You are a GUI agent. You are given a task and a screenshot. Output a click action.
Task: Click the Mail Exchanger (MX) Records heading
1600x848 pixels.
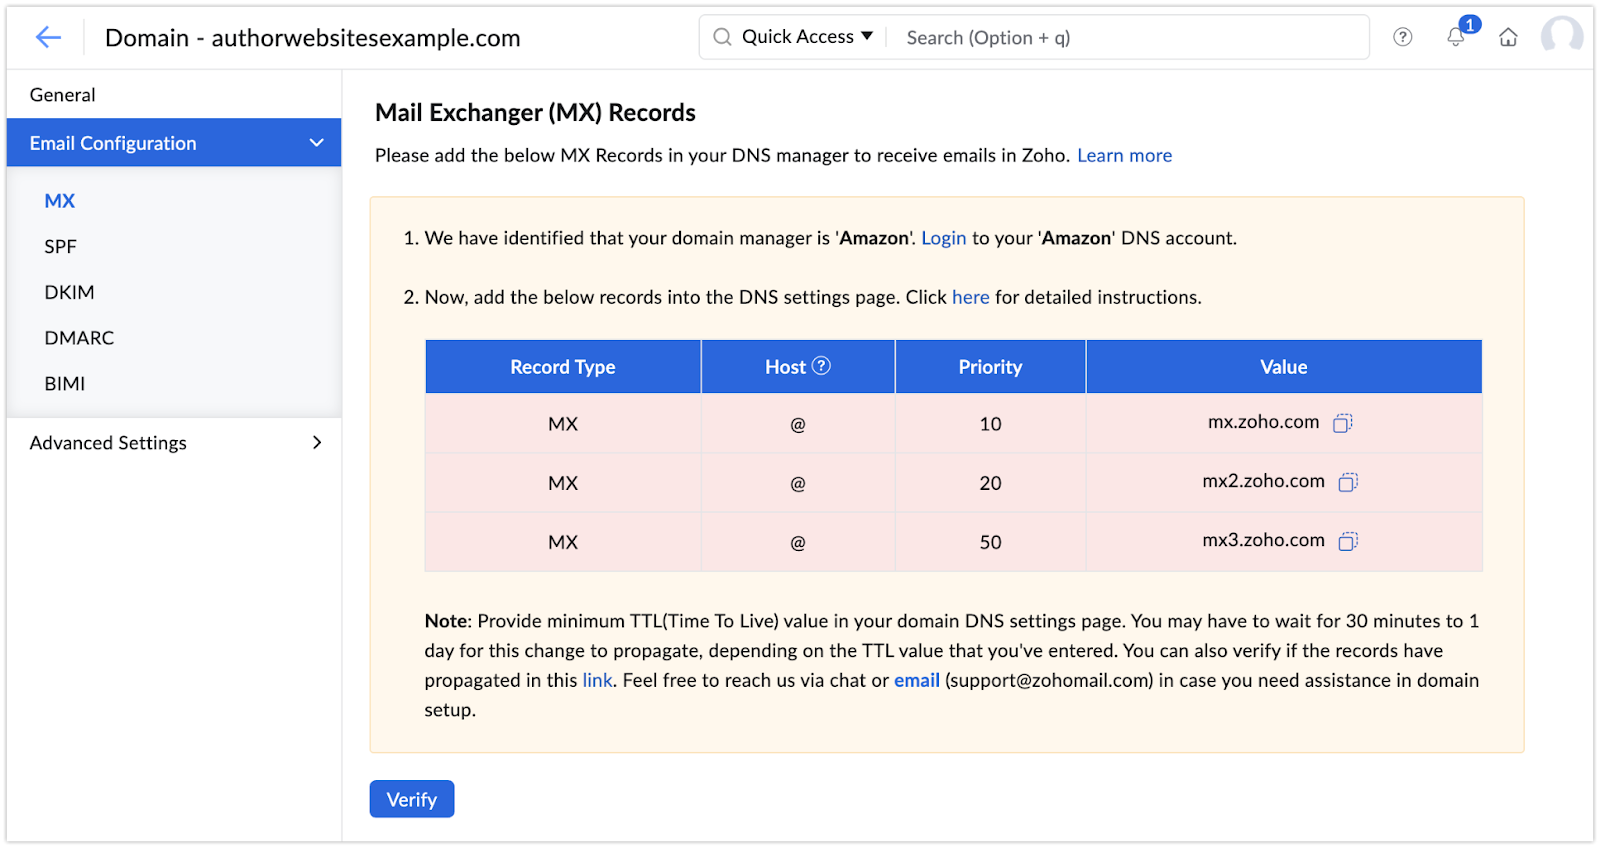pyautogui.click(x=535, y=113)
